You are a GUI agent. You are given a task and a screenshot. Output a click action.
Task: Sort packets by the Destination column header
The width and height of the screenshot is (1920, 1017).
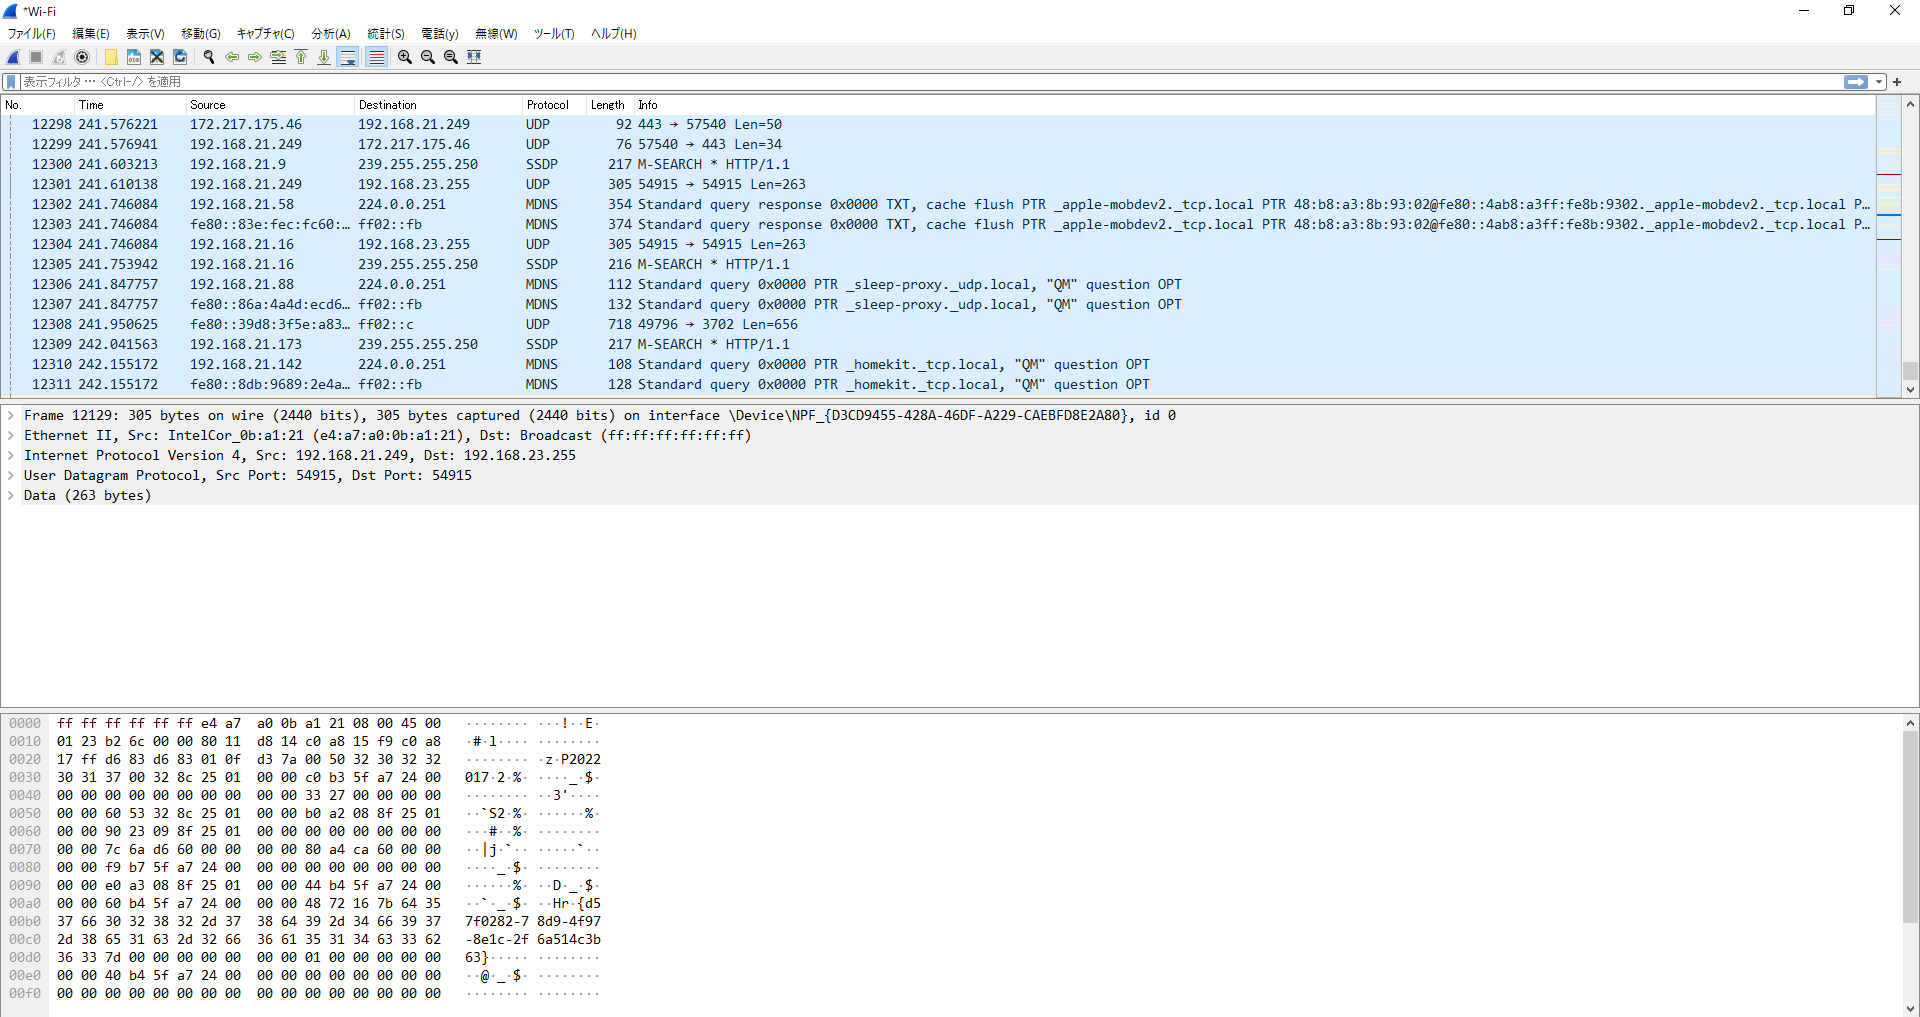click(x=438, y=105)
